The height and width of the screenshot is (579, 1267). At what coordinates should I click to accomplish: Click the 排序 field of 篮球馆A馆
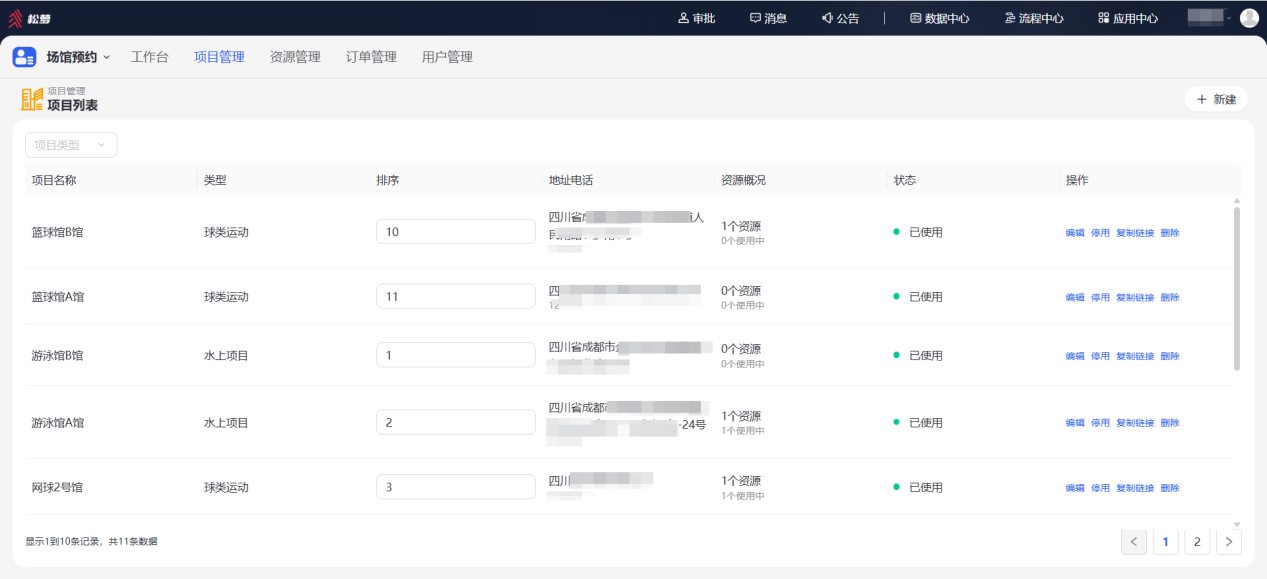[456, 297]
